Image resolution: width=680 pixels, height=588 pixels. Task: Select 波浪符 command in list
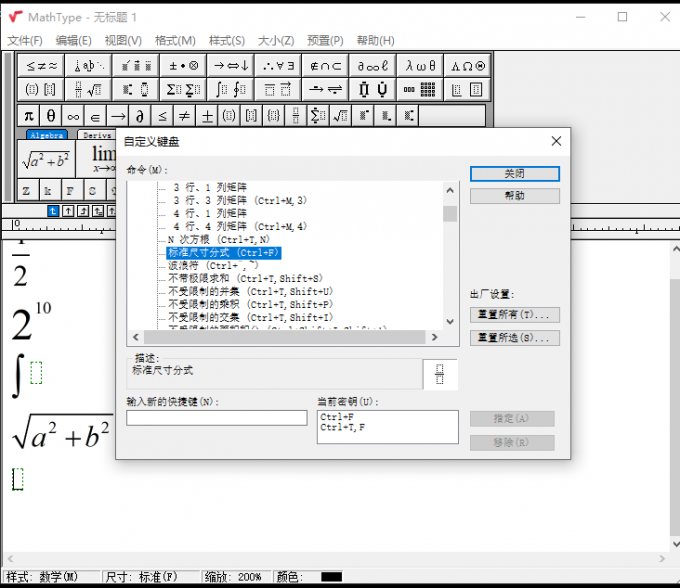click(213, 265)
